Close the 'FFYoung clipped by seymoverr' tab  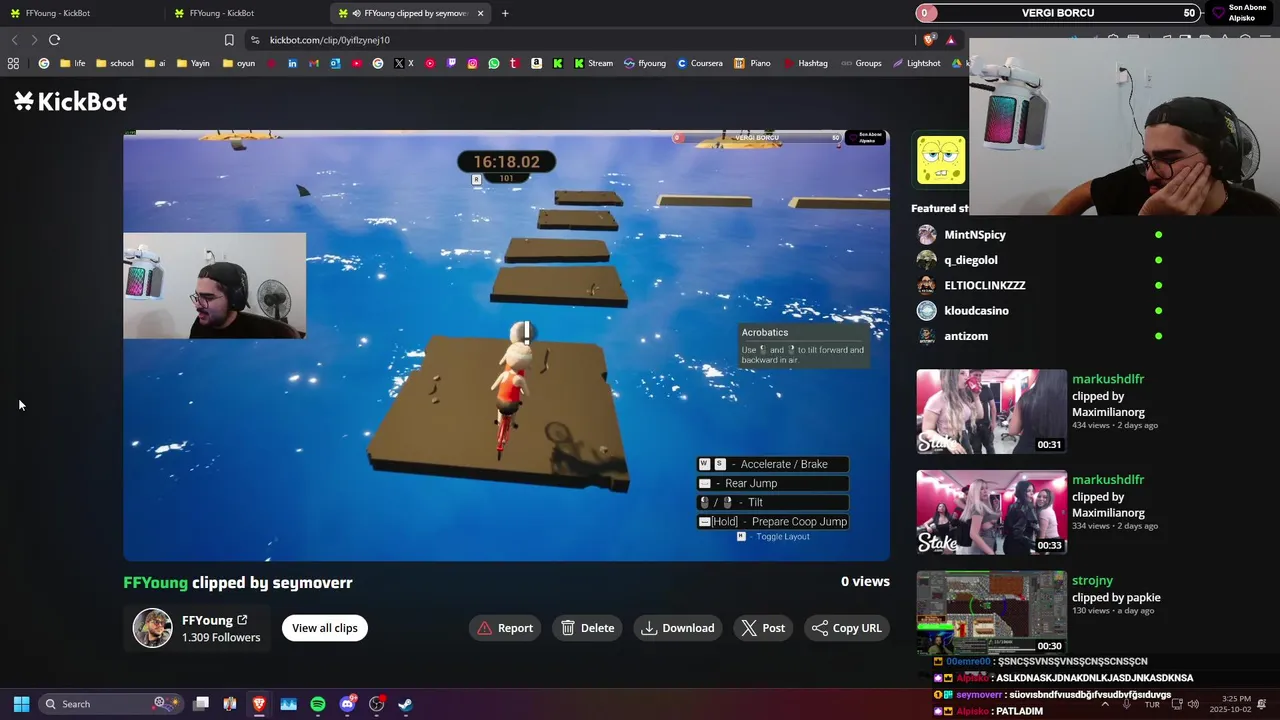point(480,13)
